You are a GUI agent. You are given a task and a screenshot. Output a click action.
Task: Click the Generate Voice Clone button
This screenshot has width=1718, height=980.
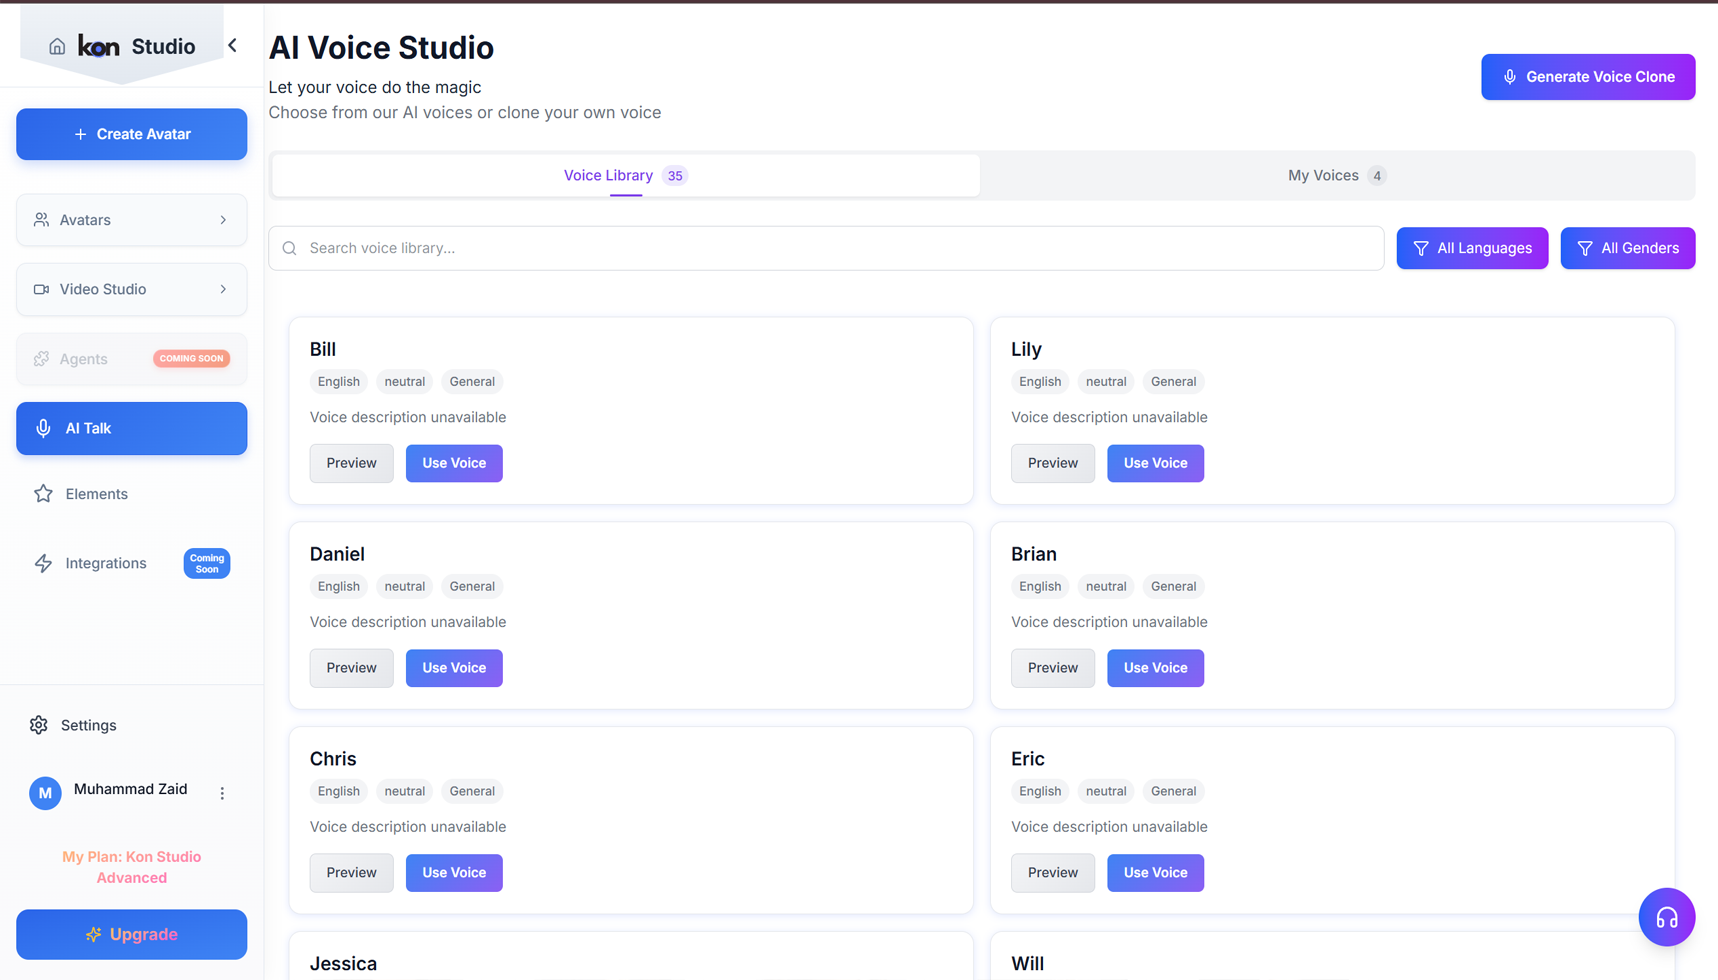coord(1587,77)
